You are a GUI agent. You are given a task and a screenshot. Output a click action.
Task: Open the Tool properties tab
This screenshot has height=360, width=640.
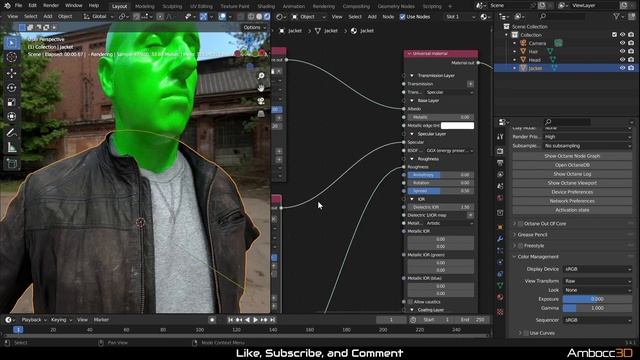point(500,137)
